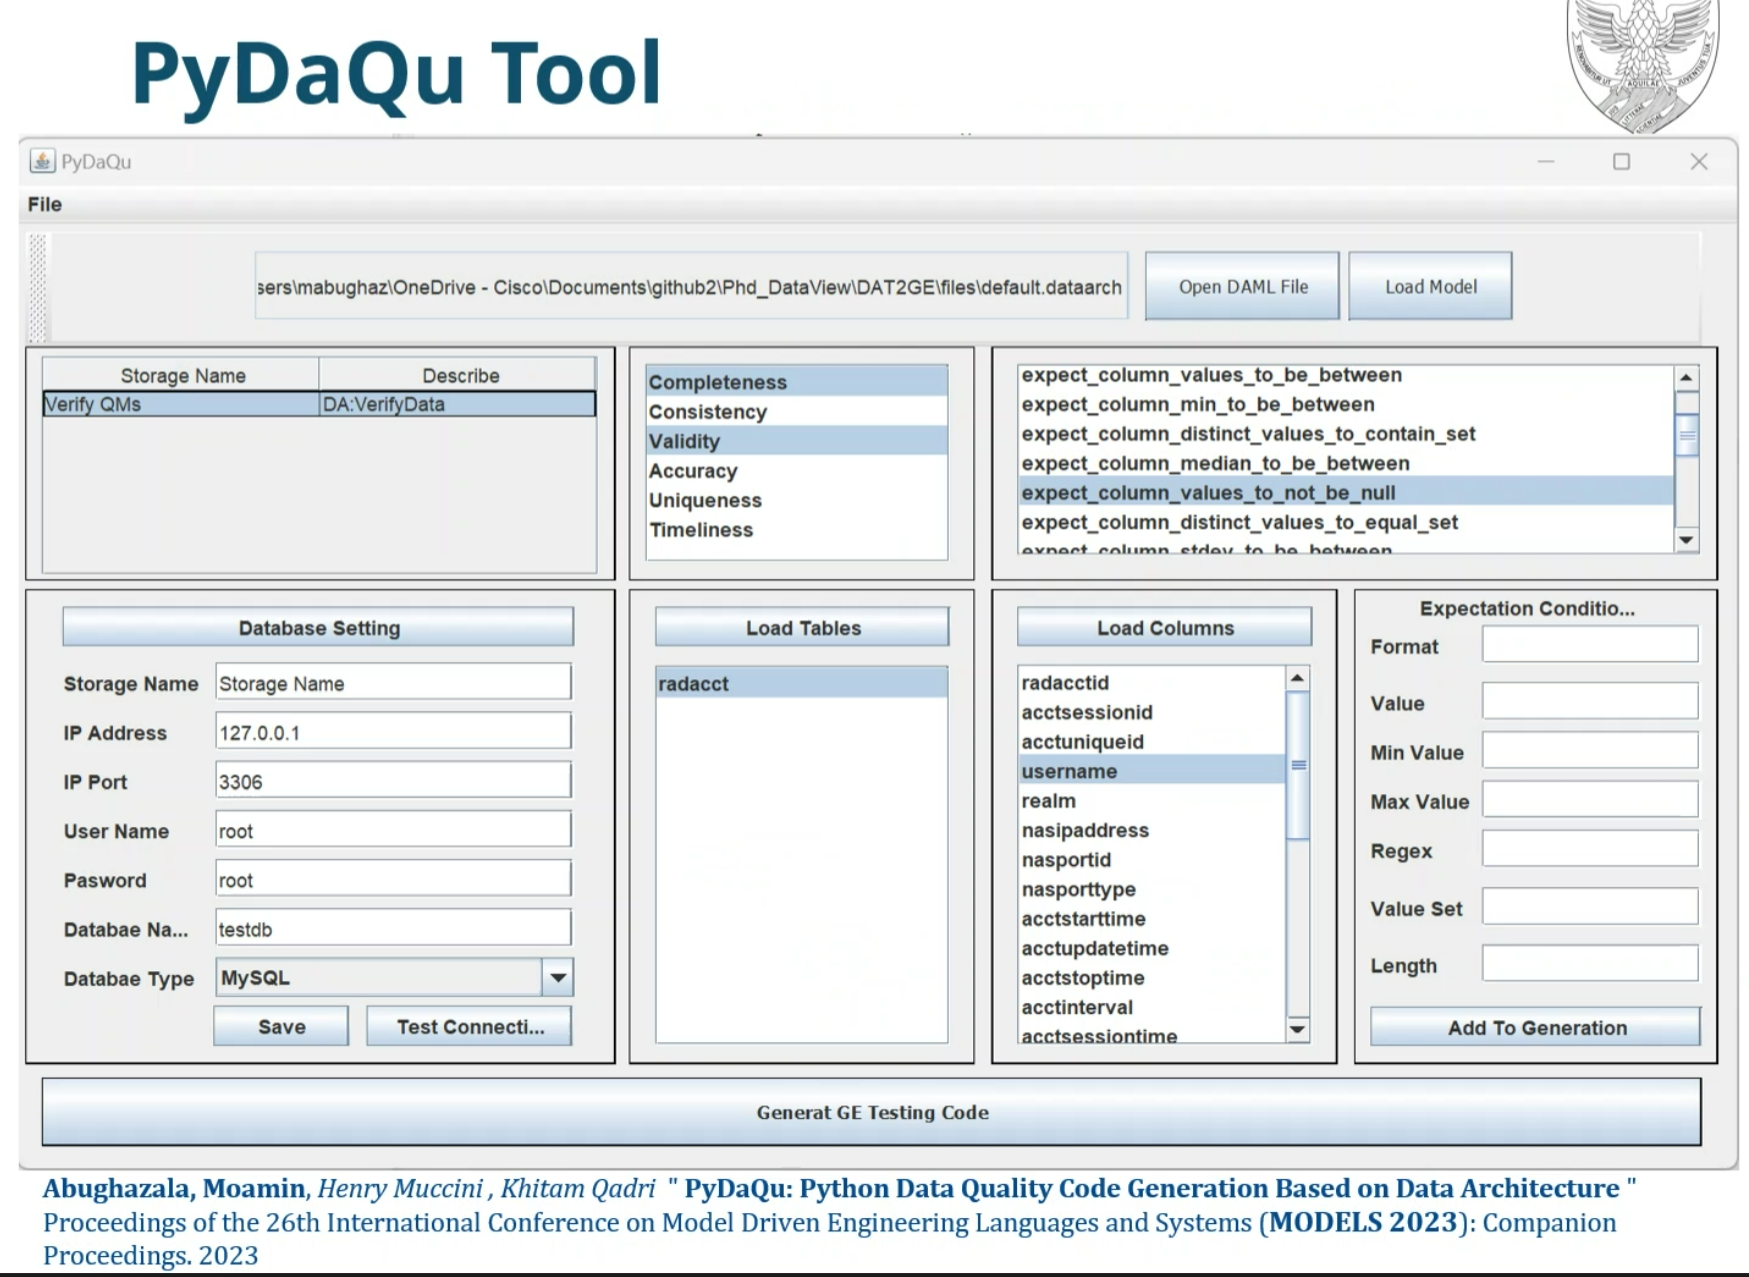The width and height of the screenshot is (1749, 1277).
Task: Click the expectations list scroll up arrow
Action: pyautogui.click(x=1686, y=378)
